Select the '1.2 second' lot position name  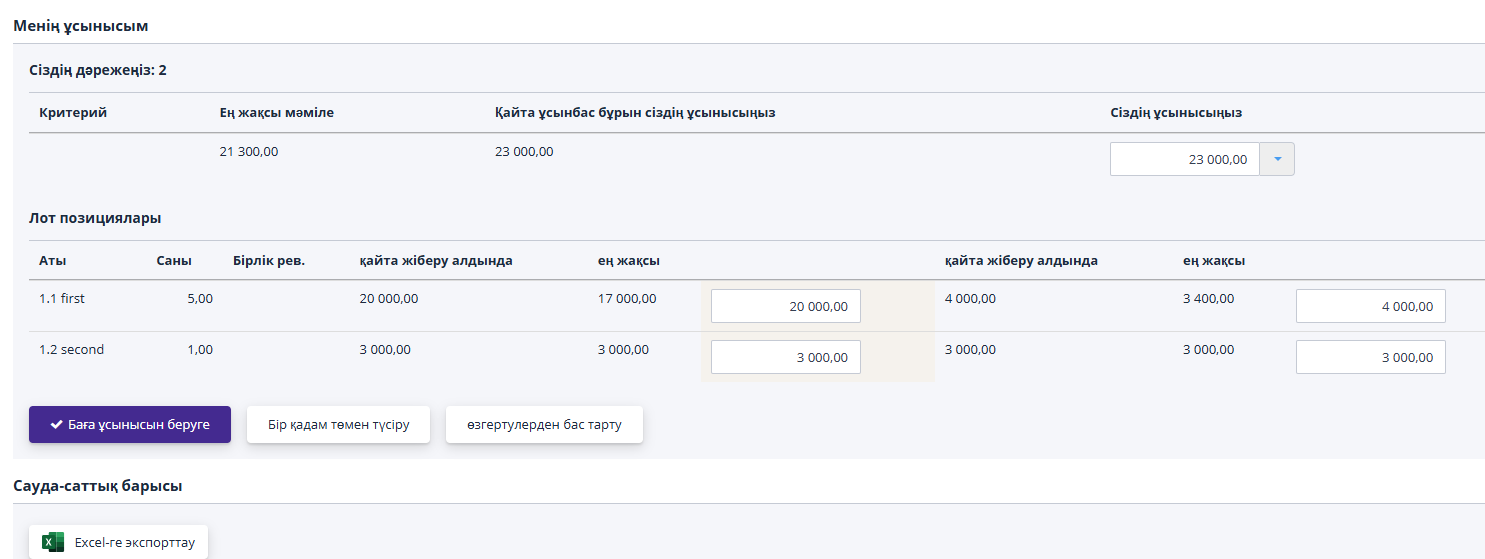point(71,349)
